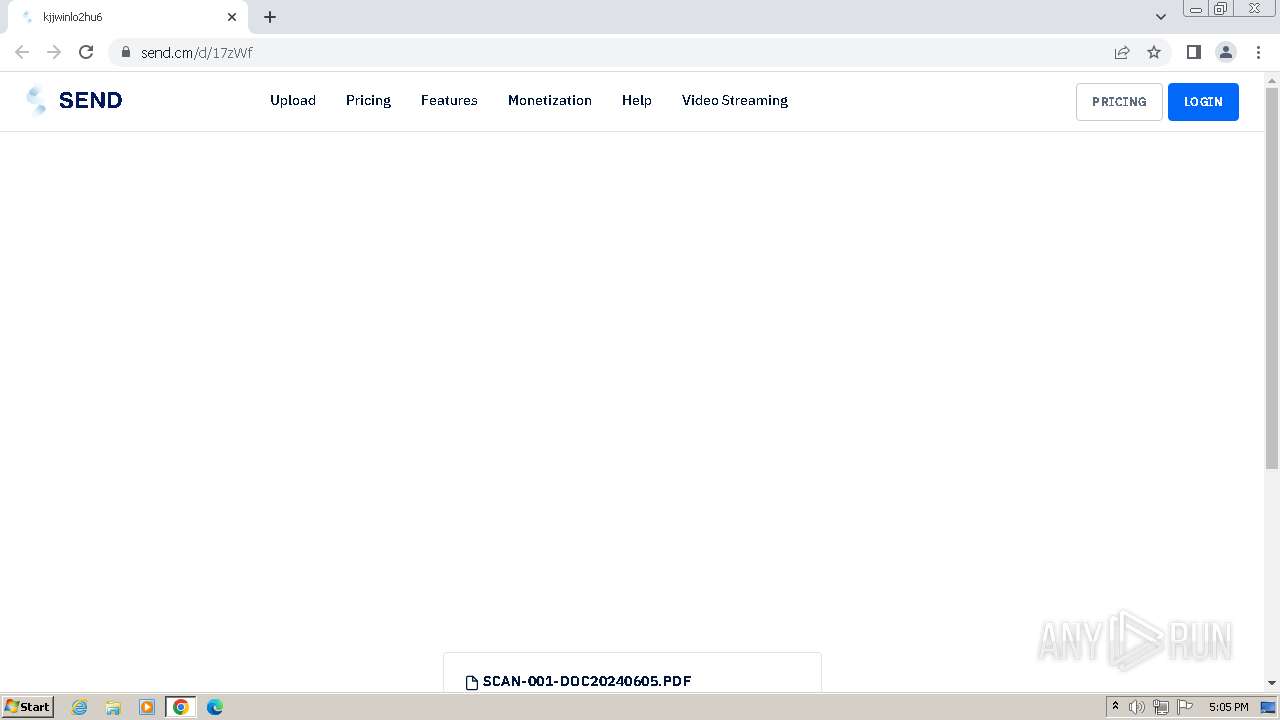Open a new browser tab
The width and height of the screenshot is (1280, 720).
point(270,17)
